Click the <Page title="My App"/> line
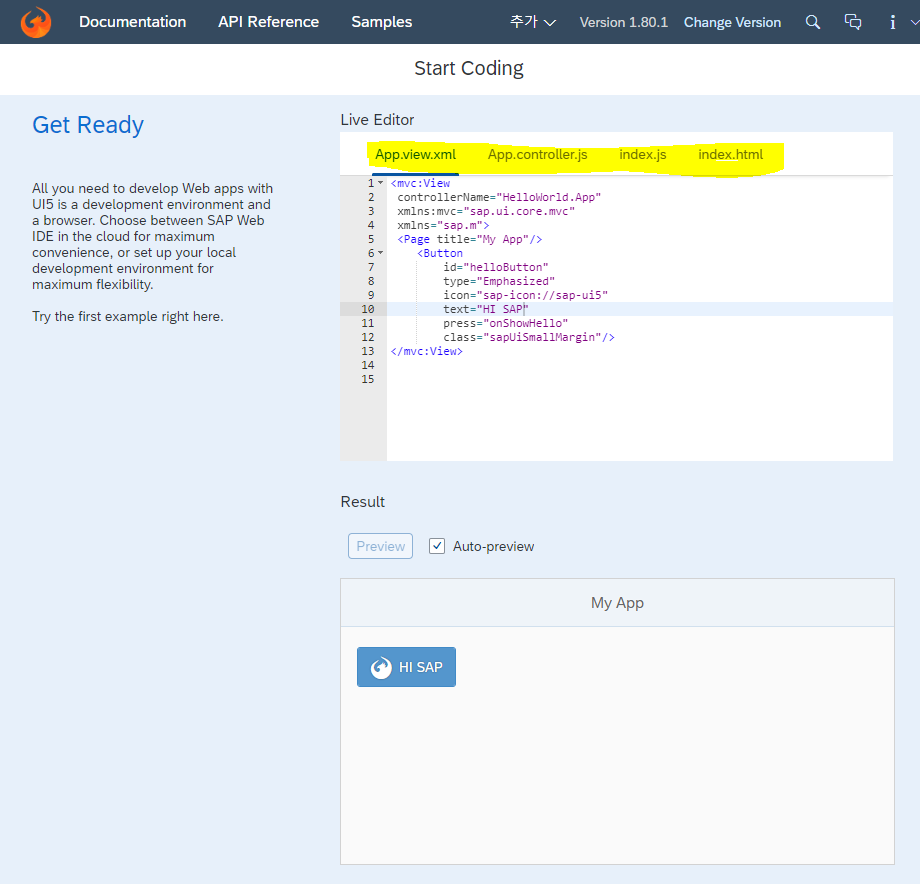The image size is (920, 885). tap(469, 239)
